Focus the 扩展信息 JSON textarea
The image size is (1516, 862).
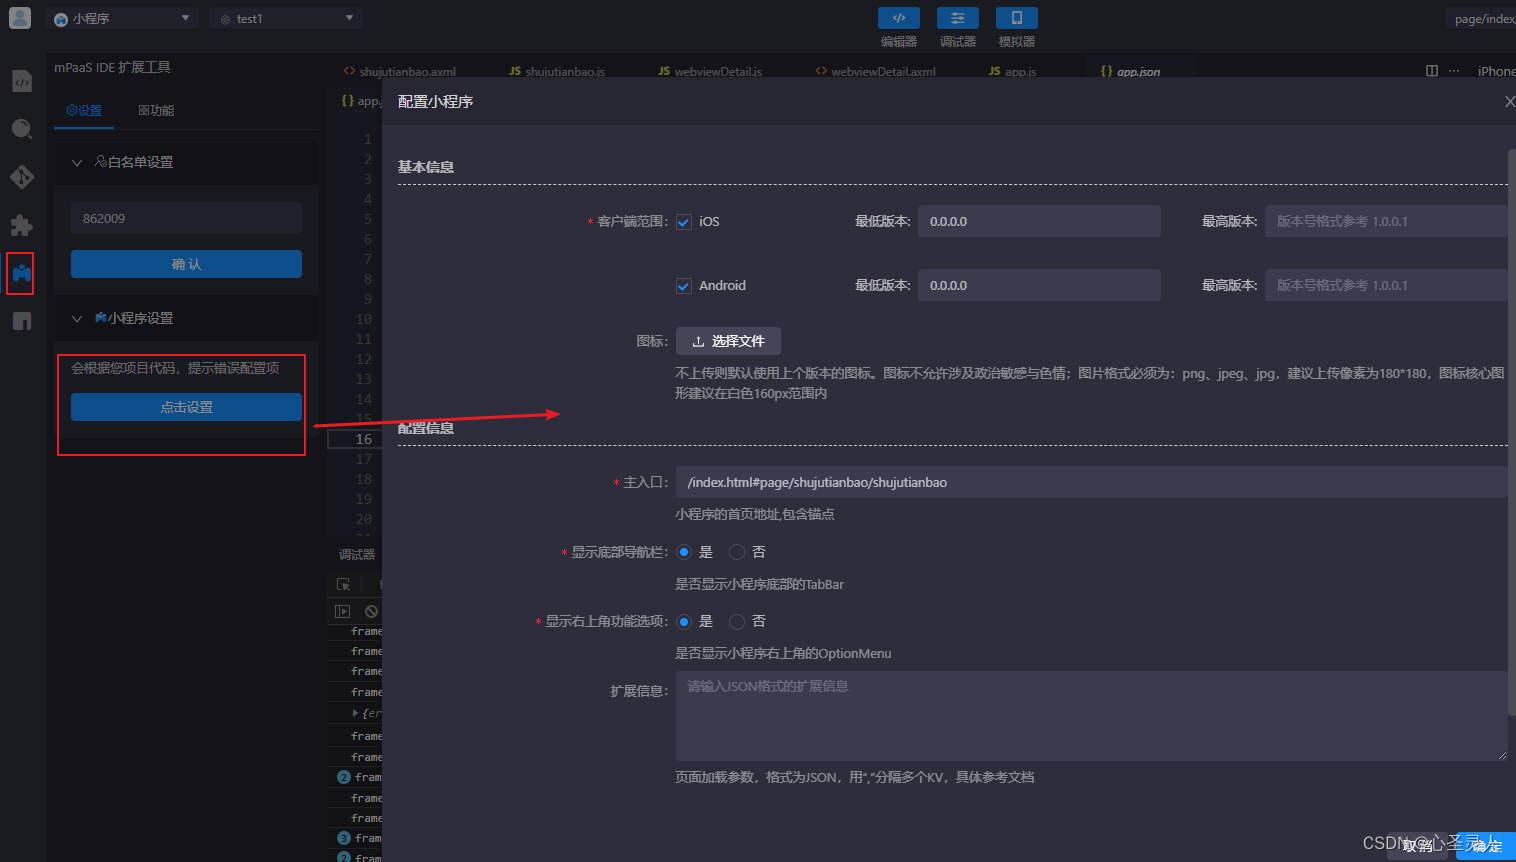1092,716
